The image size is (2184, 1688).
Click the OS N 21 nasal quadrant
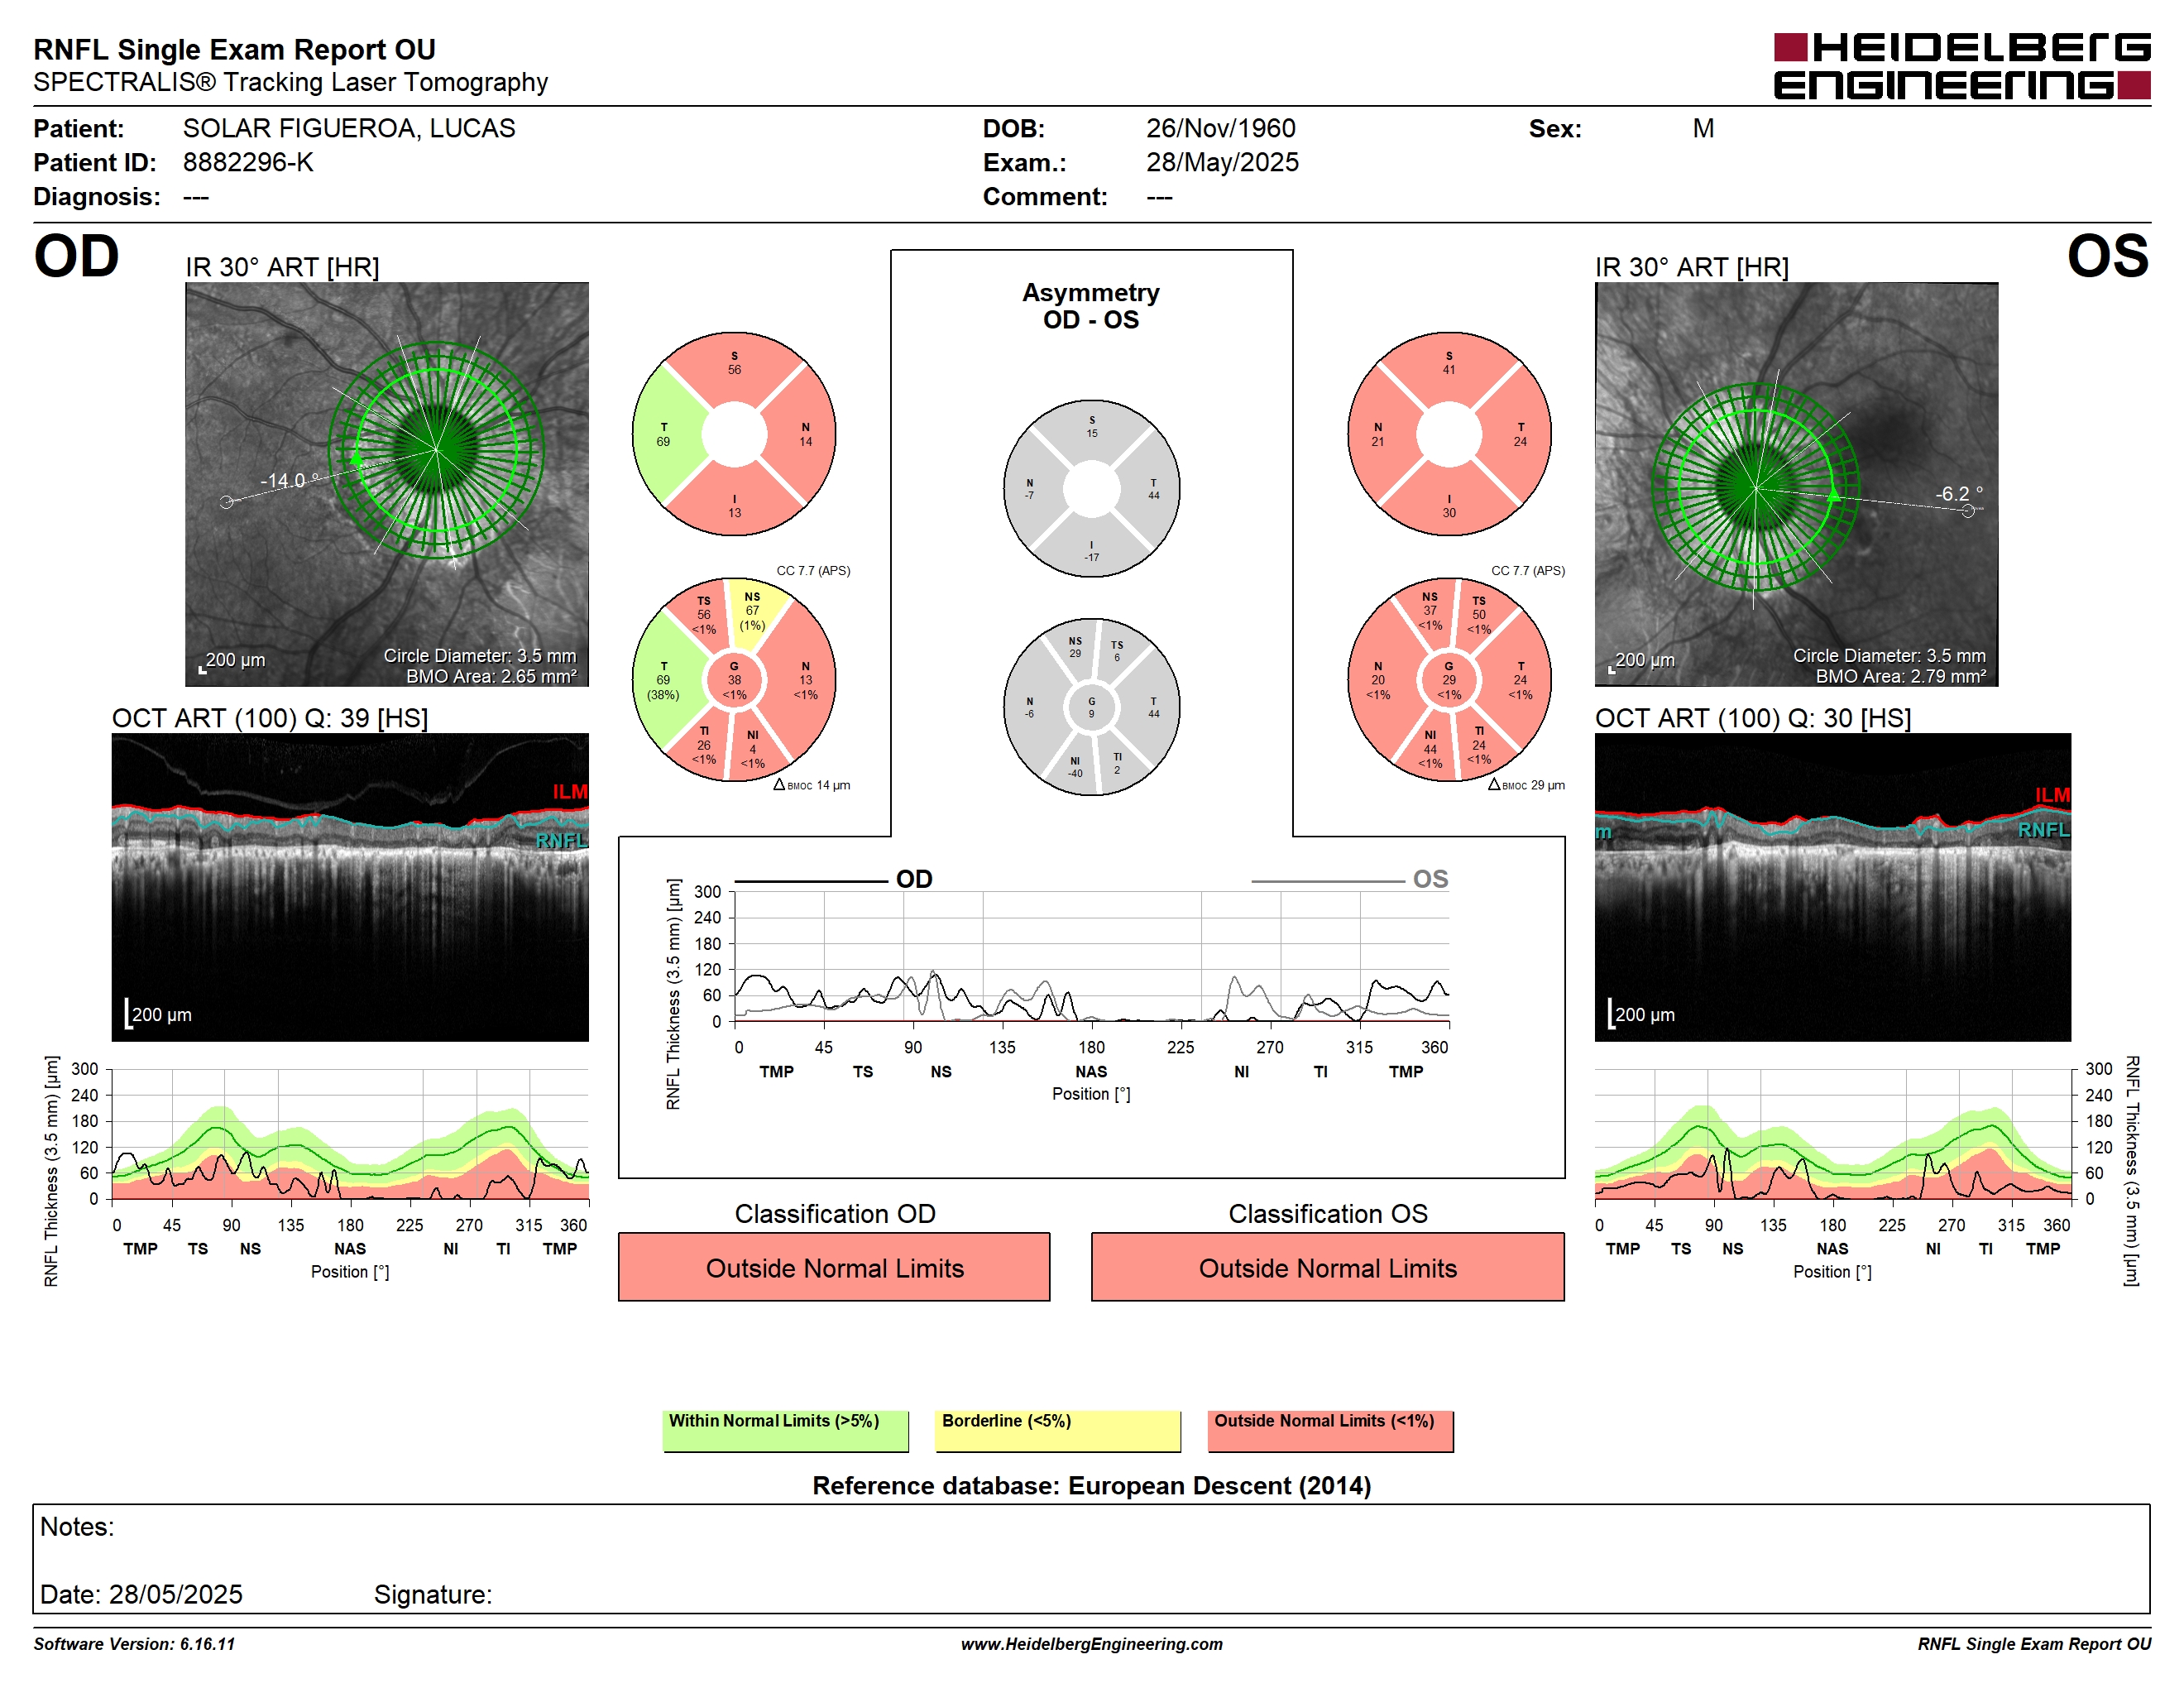[1378, 434]
